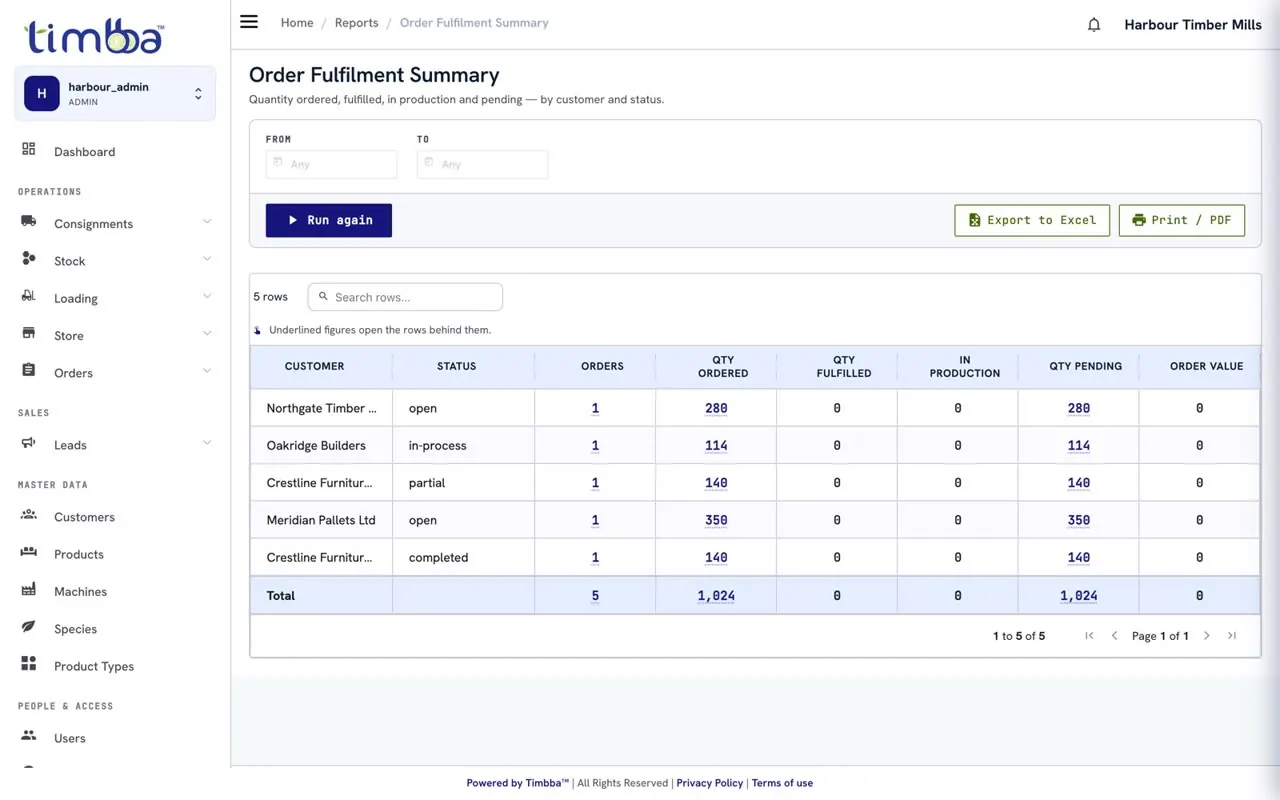
Task: Run the report again
Action: click(x=329, y=220)
